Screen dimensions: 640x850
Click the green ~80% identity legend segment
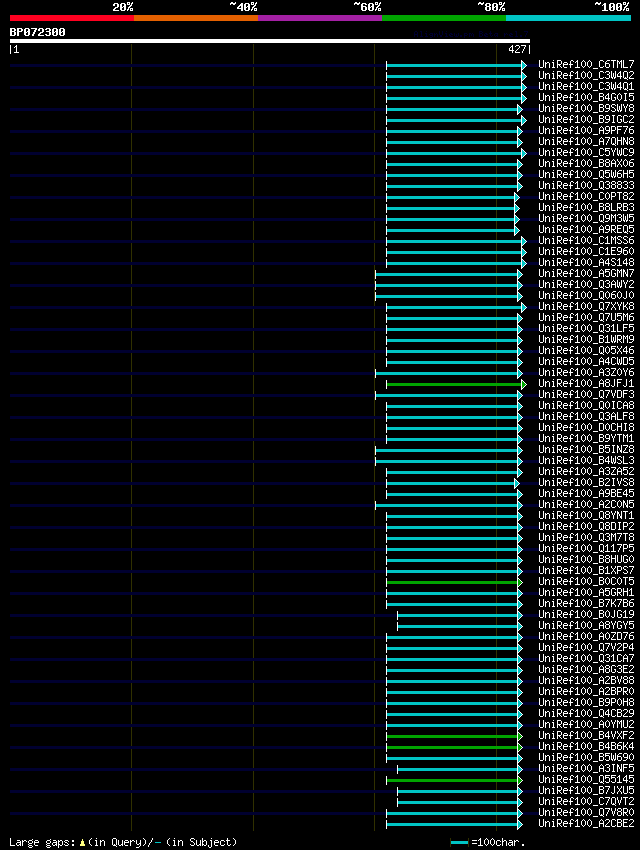point(444,18)
